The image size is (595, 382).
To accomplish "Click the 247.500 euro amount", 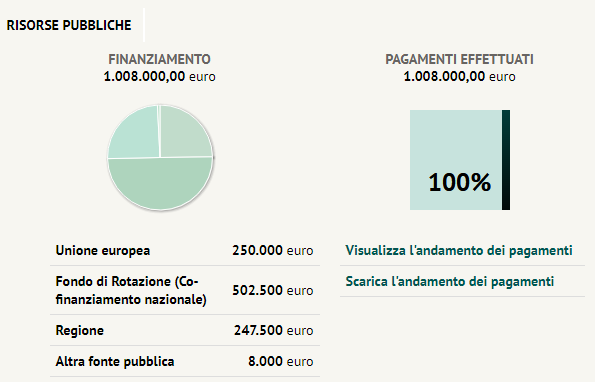I will [274, 330].
